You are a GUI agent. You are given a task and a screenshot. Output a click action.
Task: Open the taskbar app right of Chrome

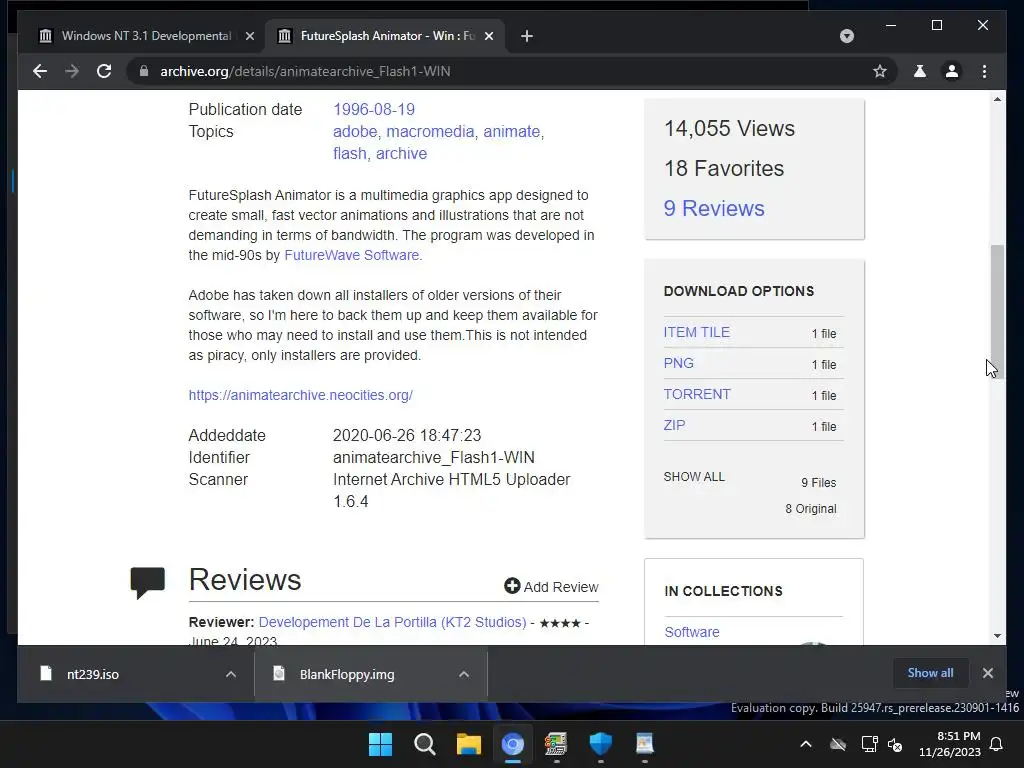(x=556, y=744)
